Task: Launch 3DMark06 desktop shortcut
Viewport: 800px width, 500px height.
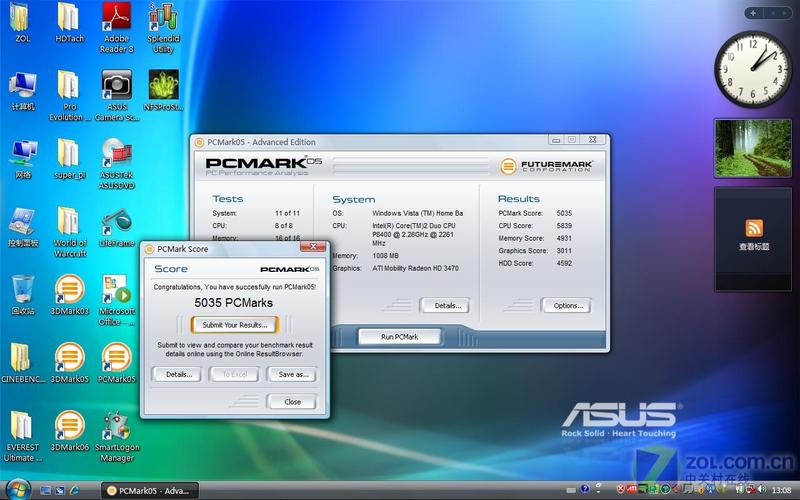Action: 69,432
